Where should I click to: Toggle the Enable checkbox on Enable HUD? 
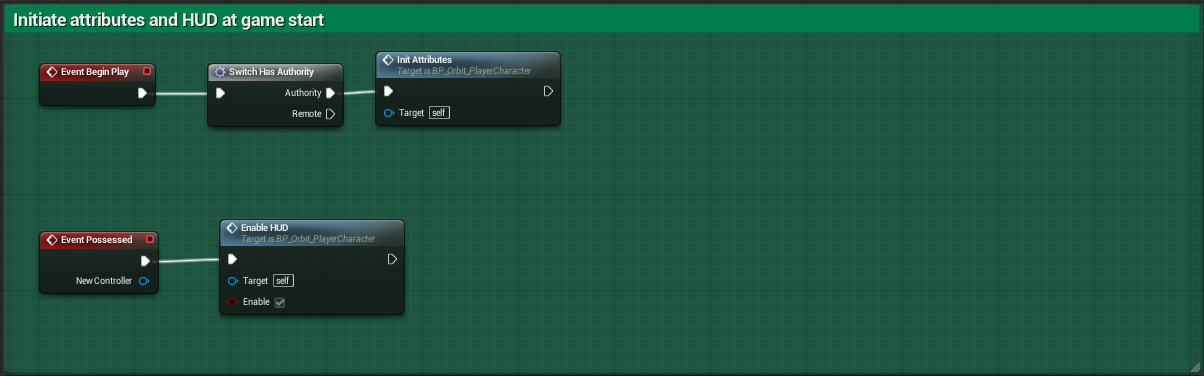pos(280,302)
